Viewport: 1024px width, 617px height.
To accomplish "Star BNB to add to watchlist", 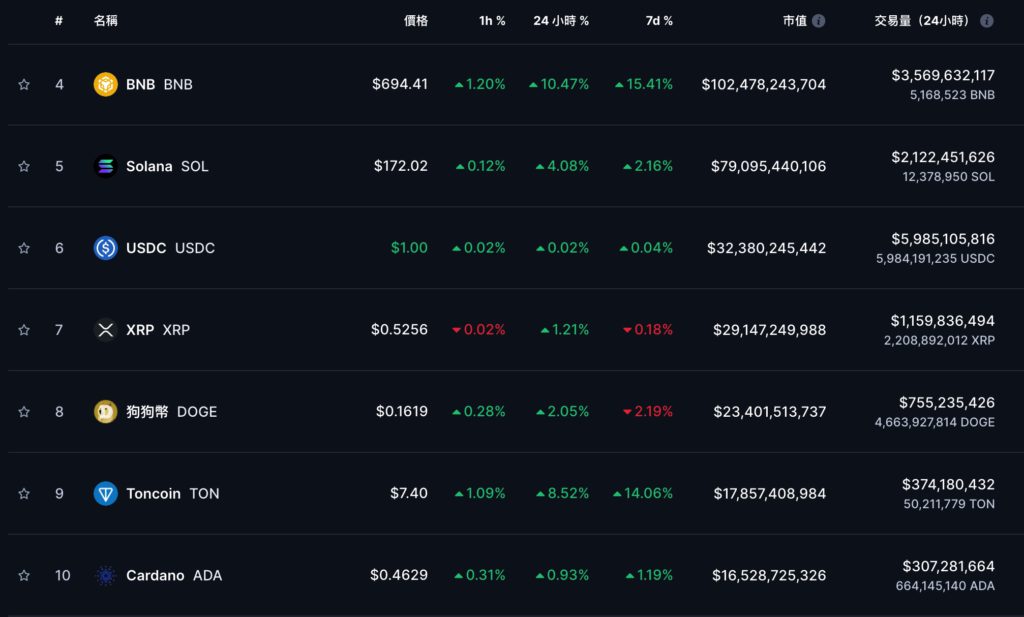I will click(24, 85).
